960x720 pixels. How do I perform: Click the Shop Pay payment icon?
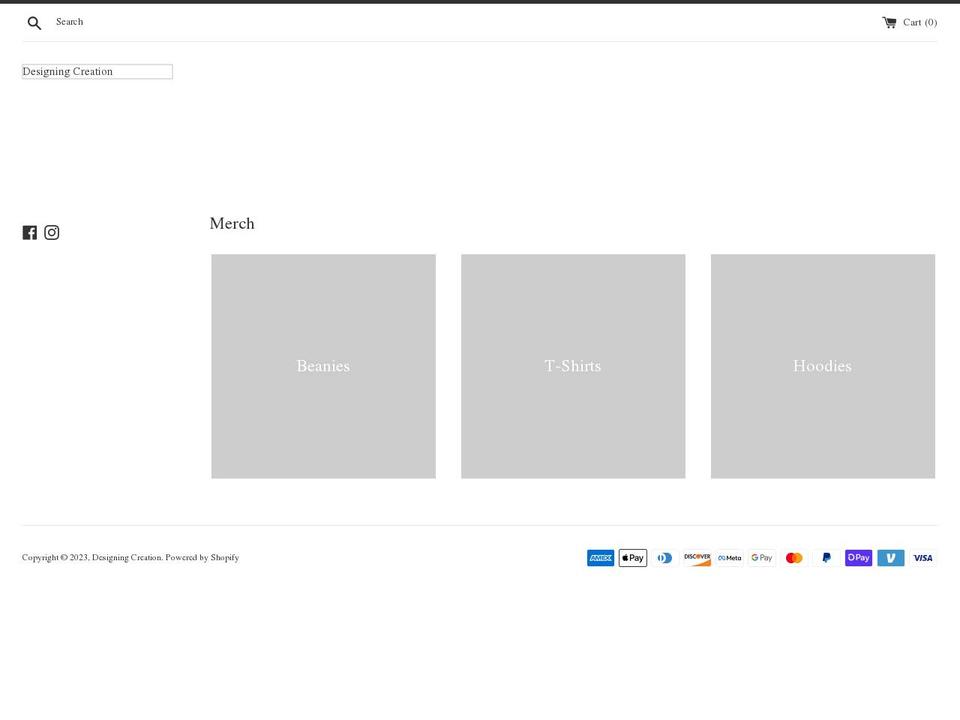point(858,557)
